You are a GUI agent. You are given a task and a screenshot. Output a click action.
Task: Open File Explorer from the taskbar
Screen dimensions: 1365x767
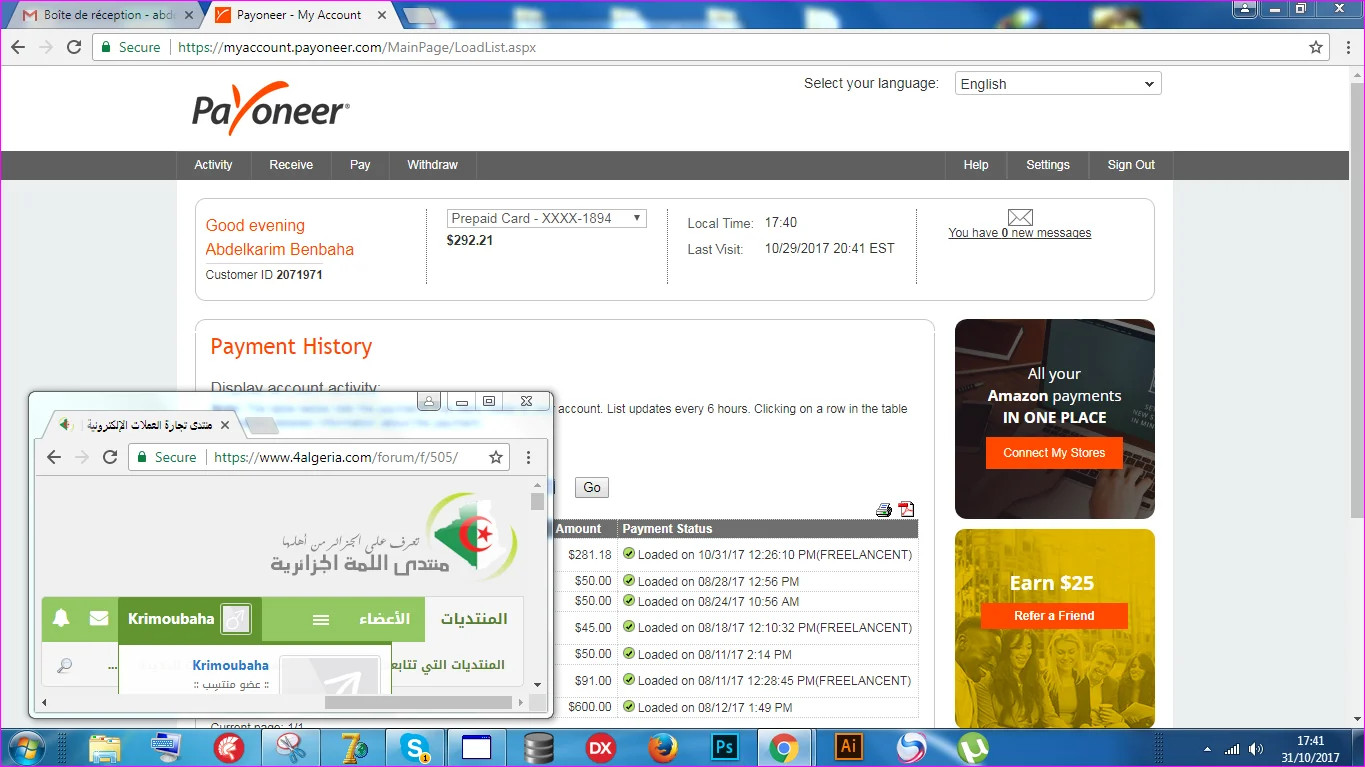point(104,748)
